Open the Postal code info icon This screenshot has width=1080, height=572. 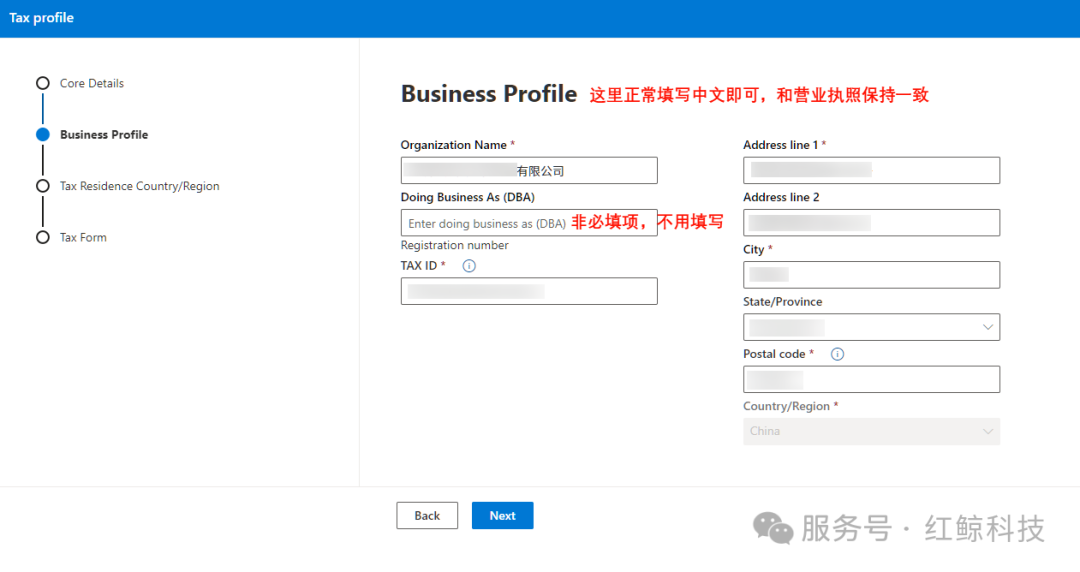[x=838, y=354]
